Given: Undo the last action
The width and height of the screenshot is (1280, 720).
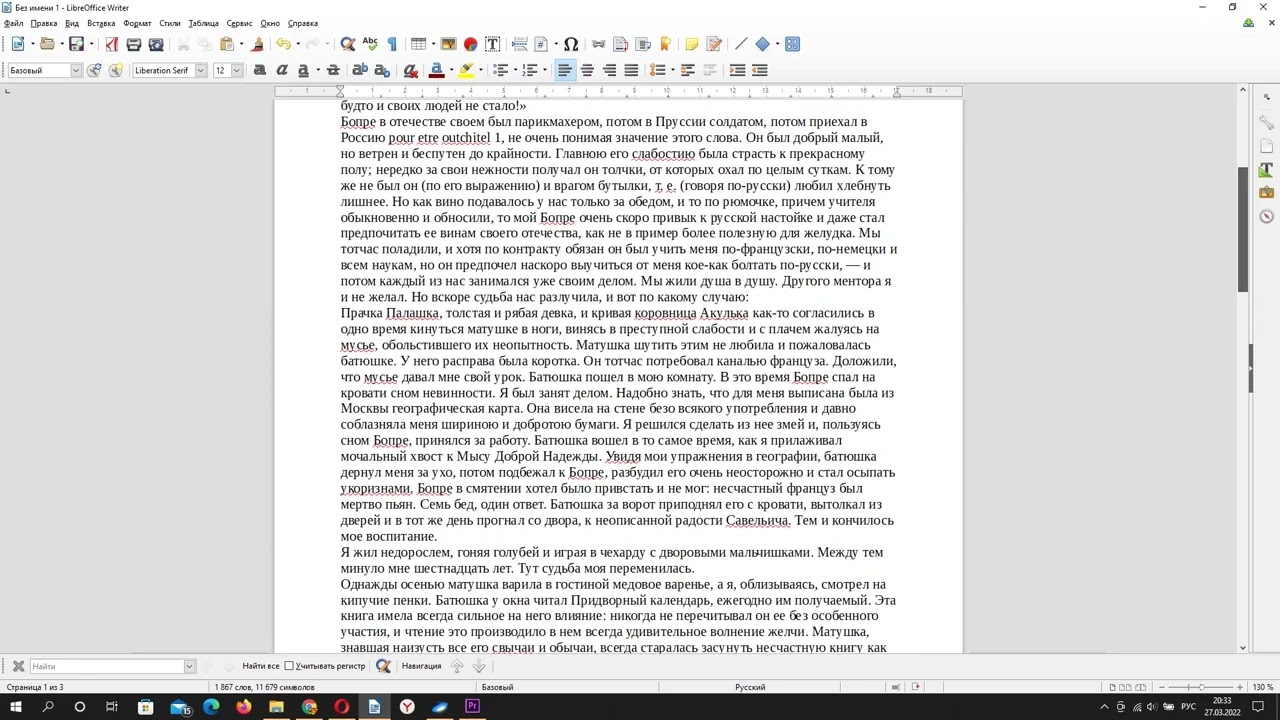Looking at the screenshot, I should pos(283,44).
